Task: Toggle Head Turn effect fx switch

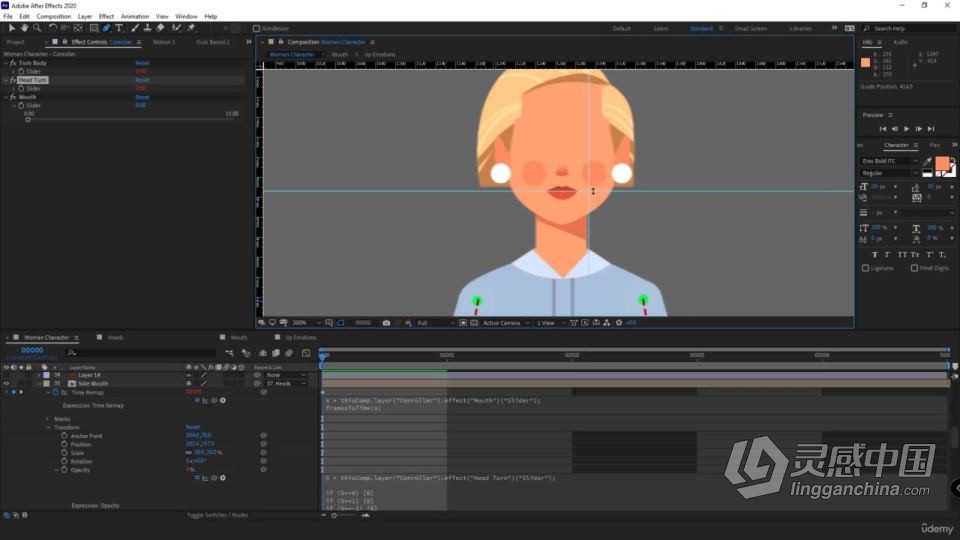Action: pyautogui.click(x=13, y=80)
